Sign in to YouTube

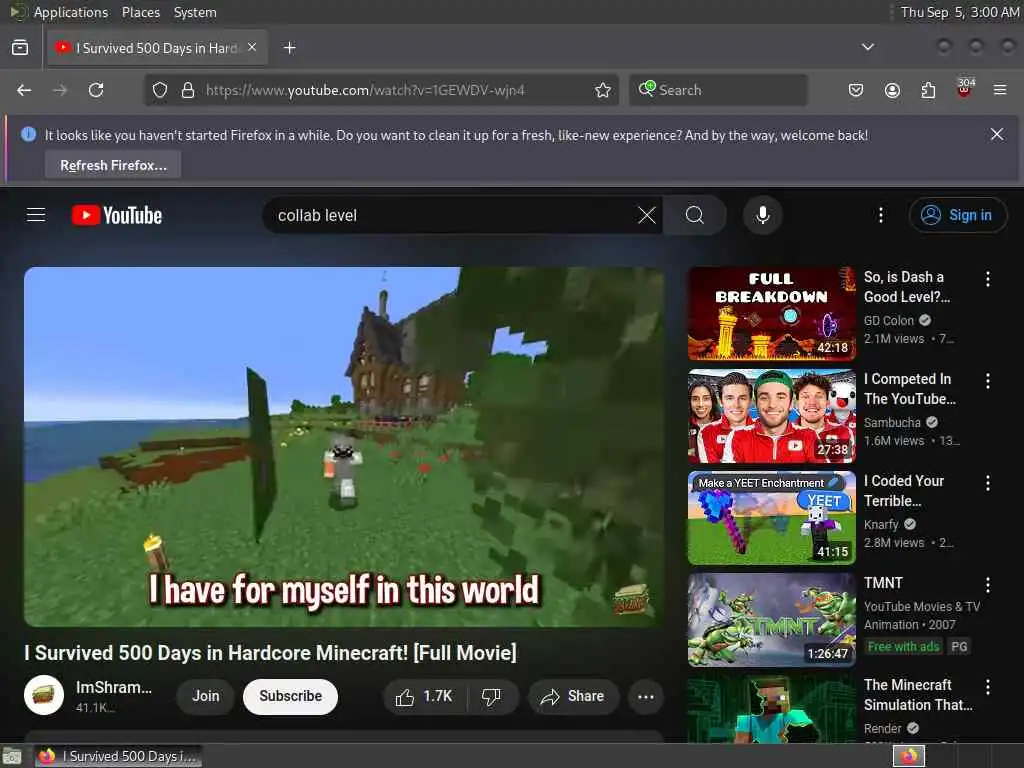tap(957, 215)
